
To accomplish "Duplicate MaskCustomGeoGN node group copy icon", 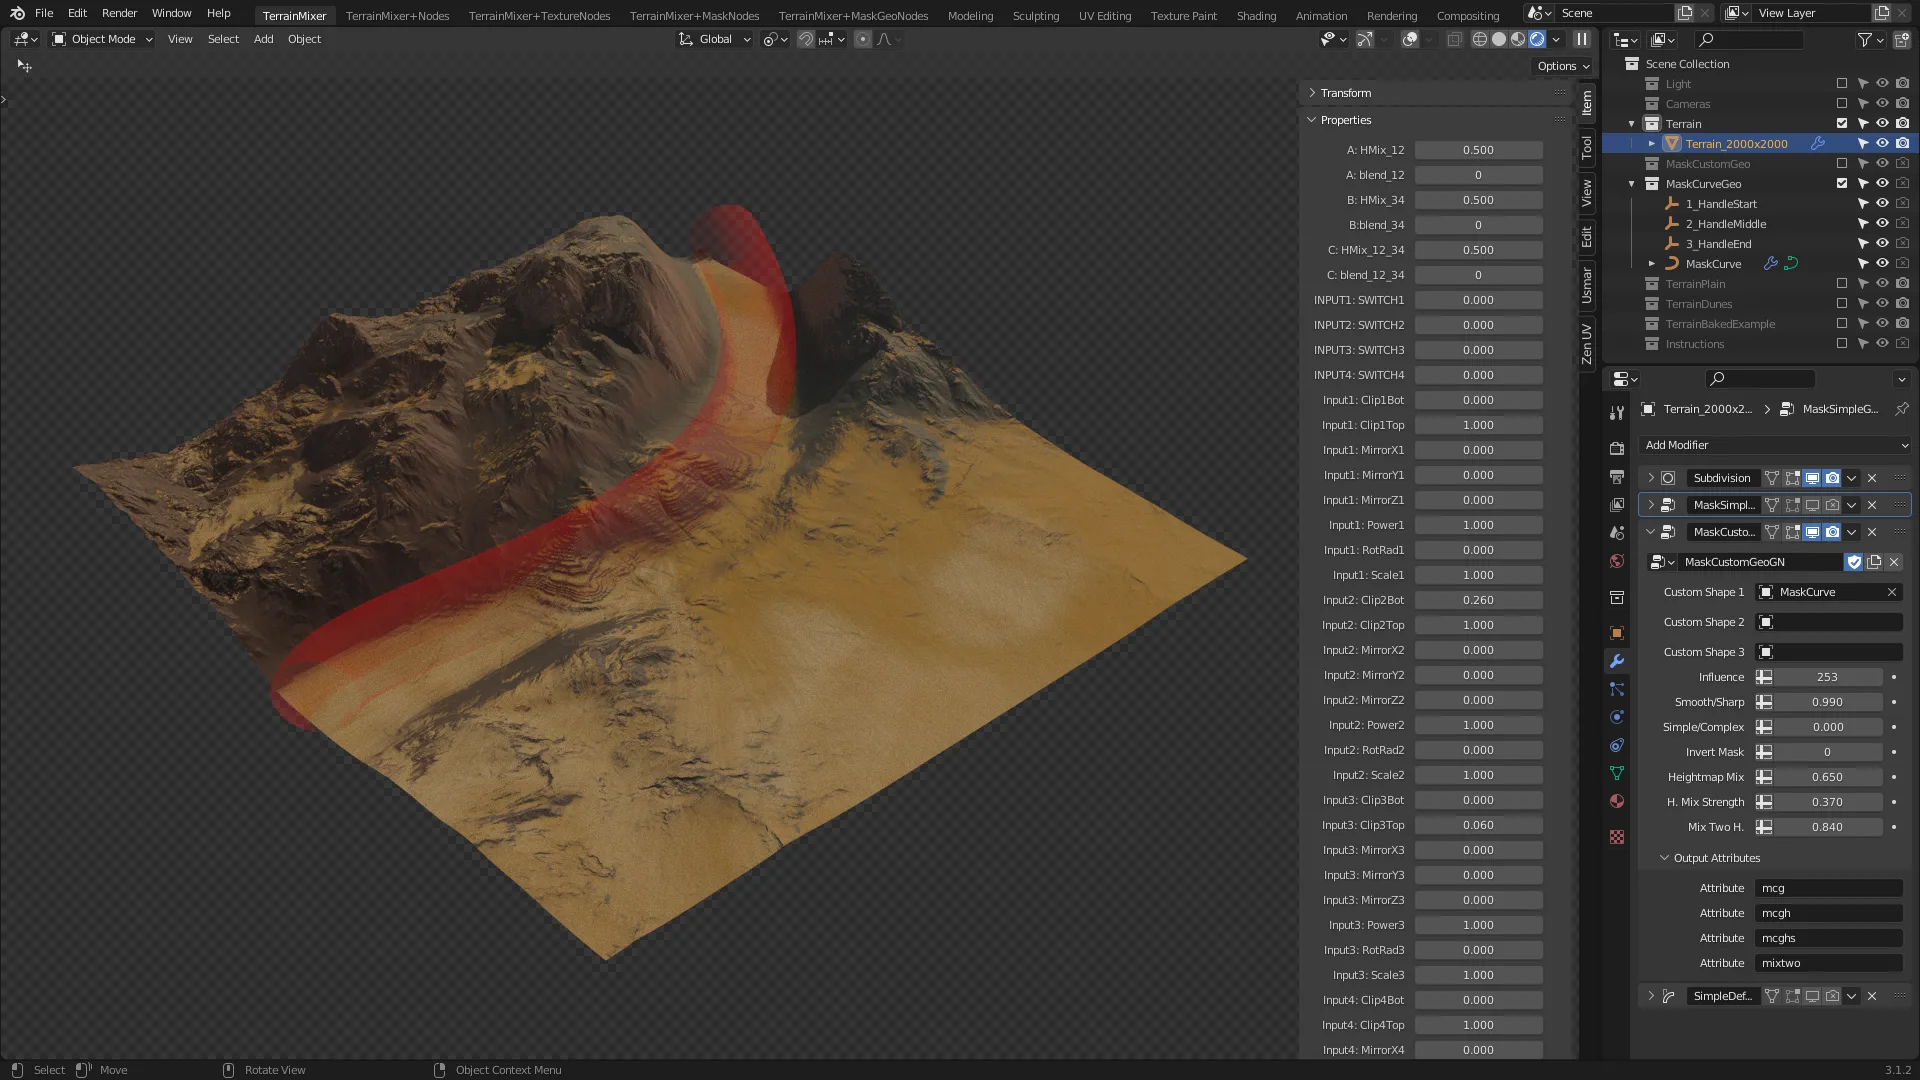I will (x=1874, y=562).
